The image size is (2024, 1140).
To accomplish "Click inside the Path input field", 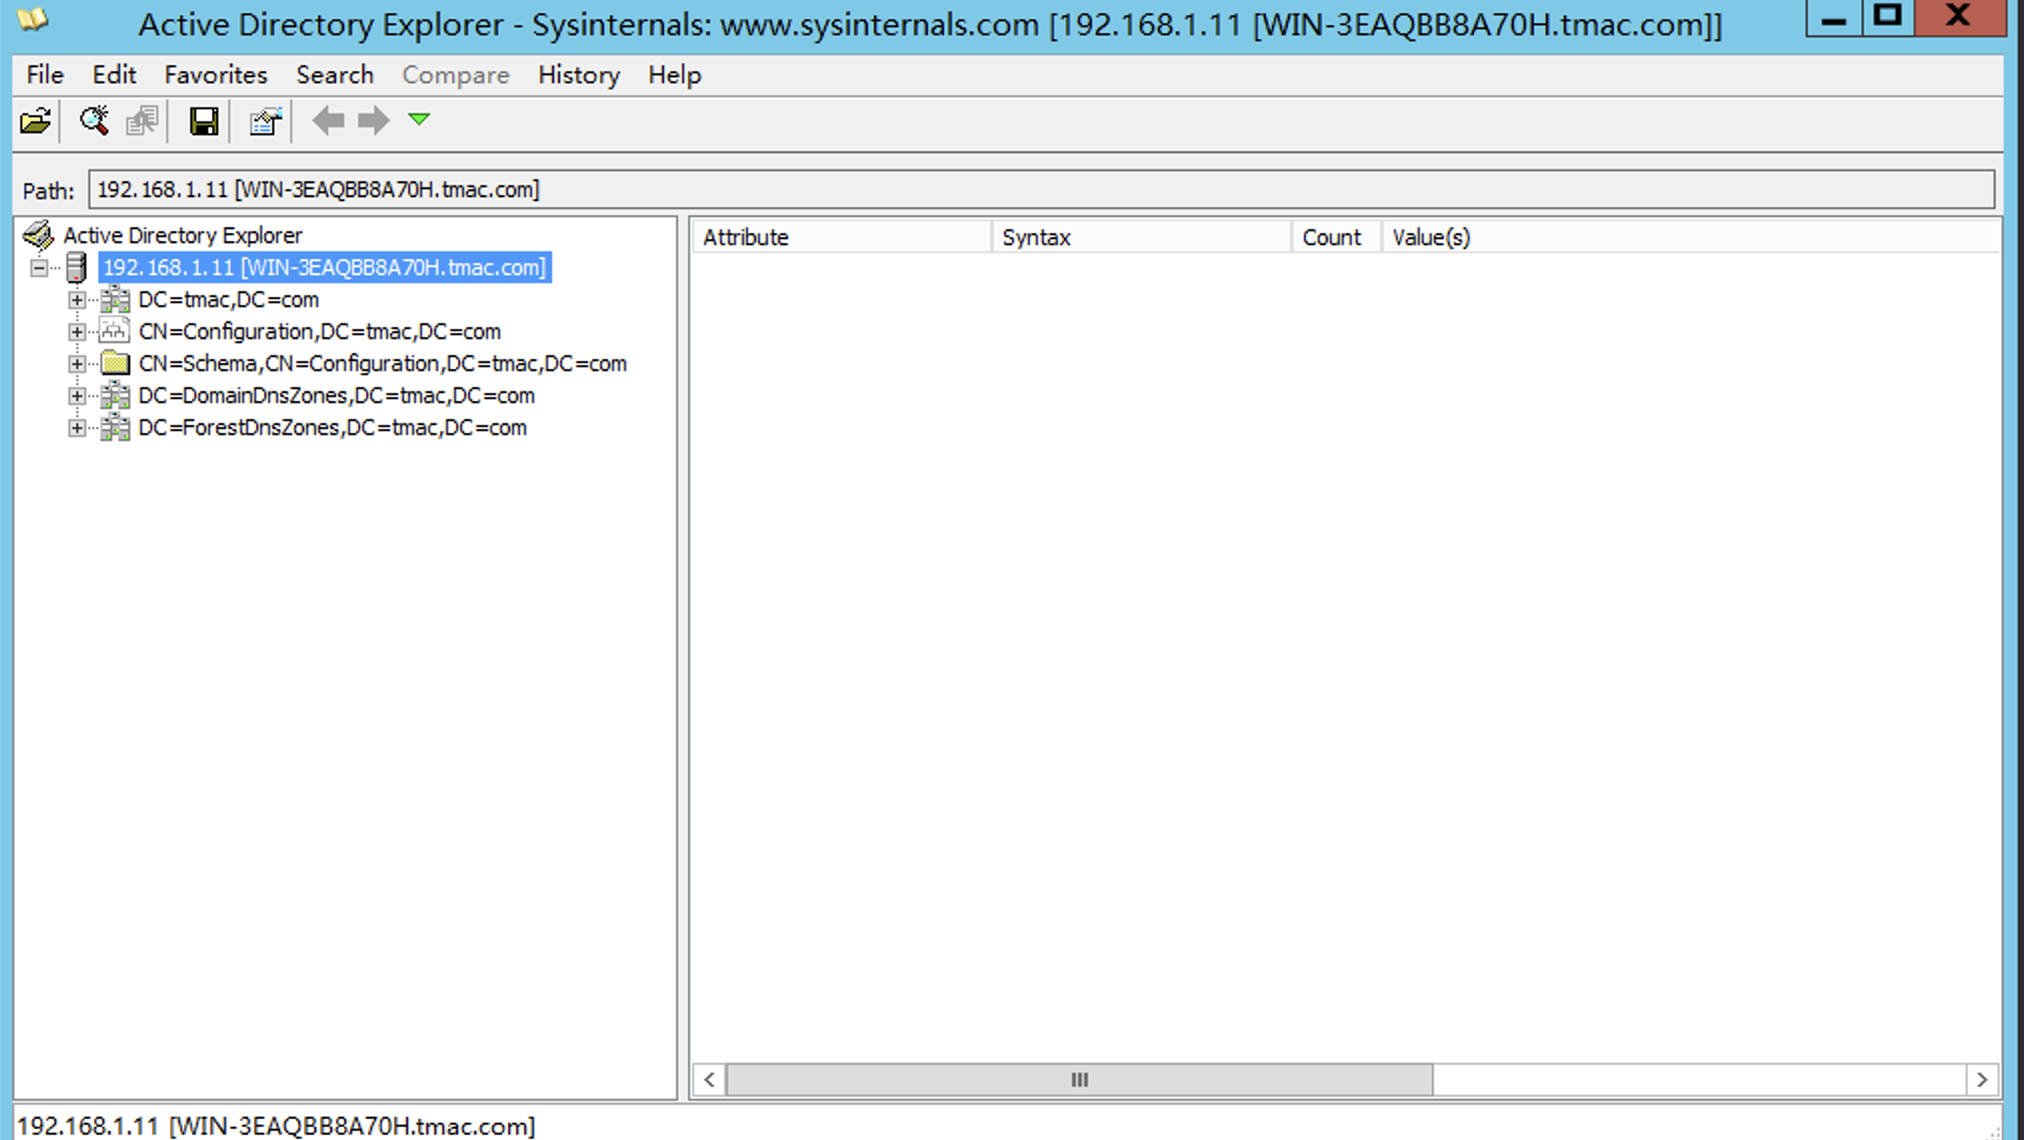I will tap(1040, 189).
